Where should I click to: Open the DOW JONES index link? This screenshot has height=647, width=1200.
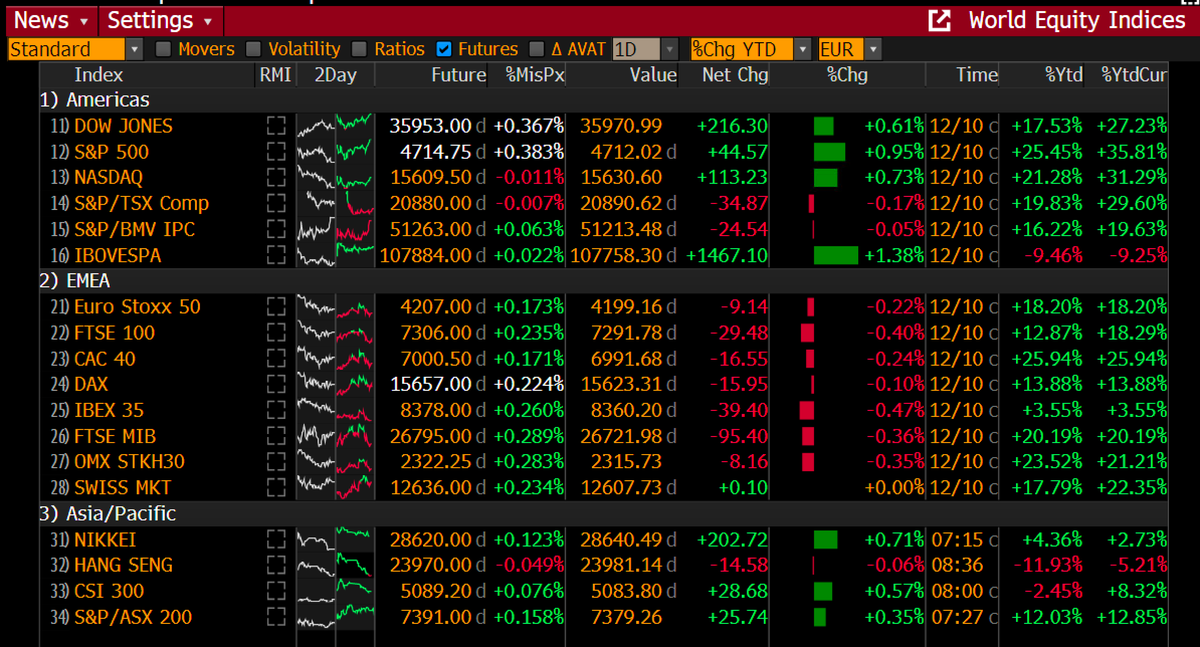coord(123,126)
